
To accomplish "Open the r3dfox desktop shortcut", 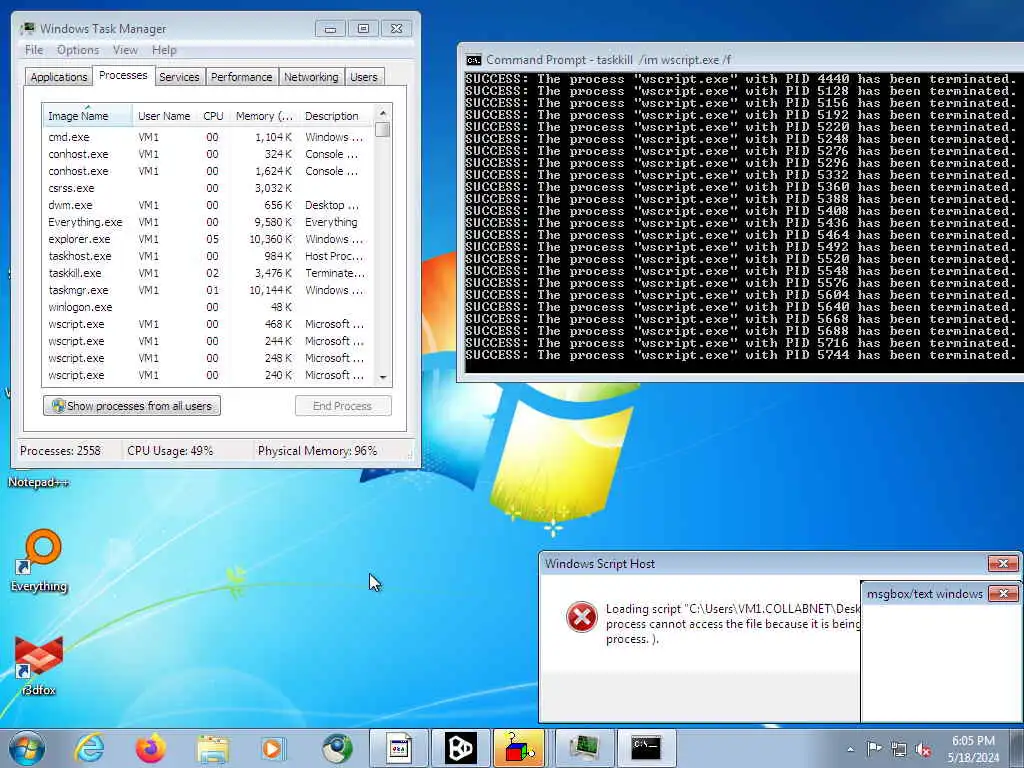I will pos(39,665).
